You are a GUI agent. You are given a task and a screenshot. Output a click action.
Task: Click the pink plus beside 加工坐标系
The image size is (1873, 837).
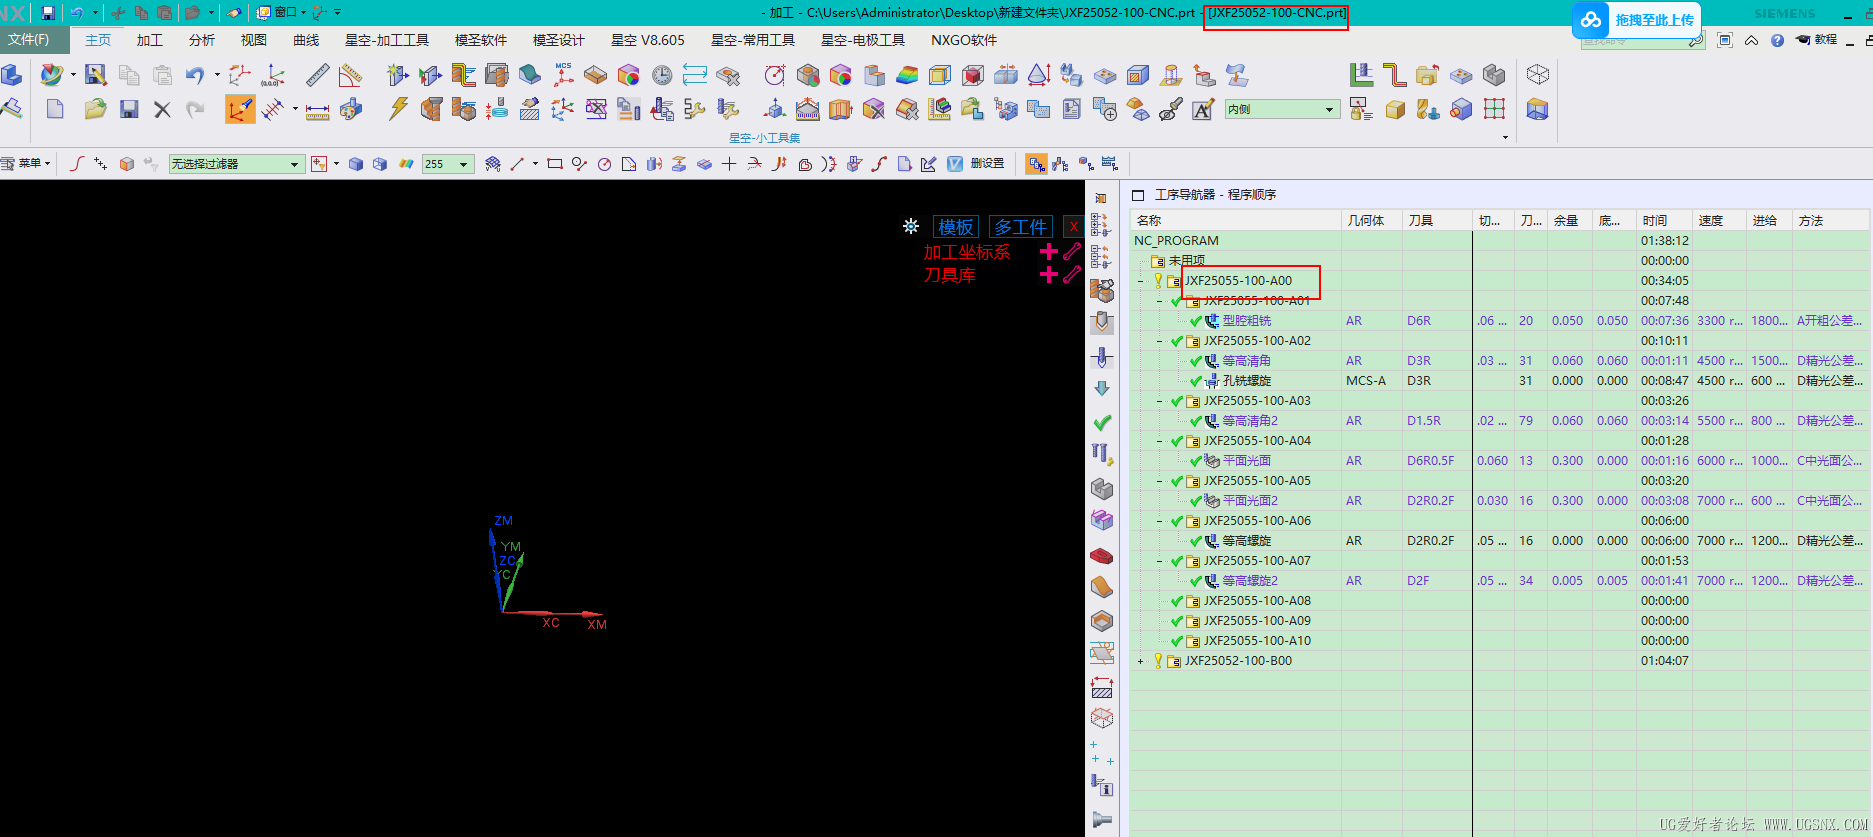click(x=1048, y=252)
